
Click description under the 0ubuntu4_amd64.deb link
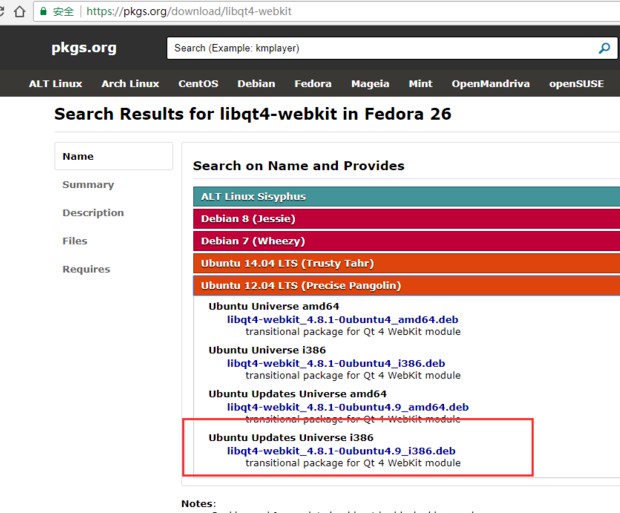pyautogui.click(x=353, y=332)
